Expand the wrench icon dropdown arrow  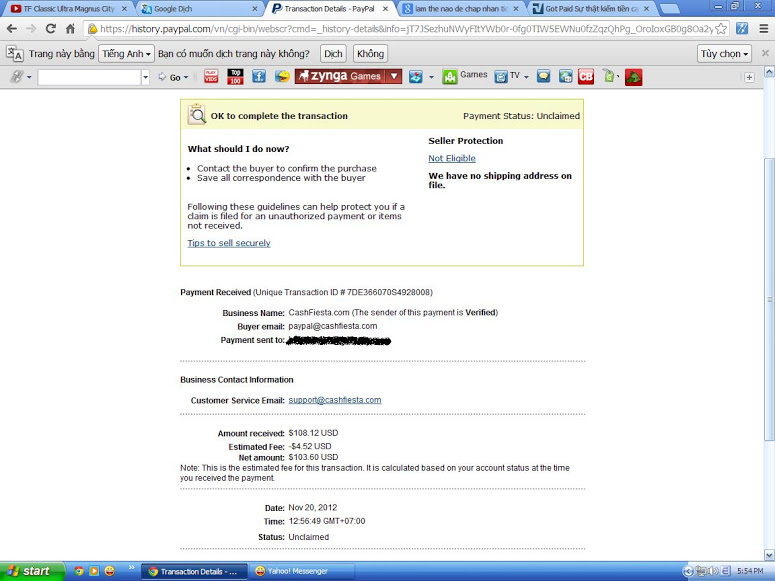pos(29,77)
